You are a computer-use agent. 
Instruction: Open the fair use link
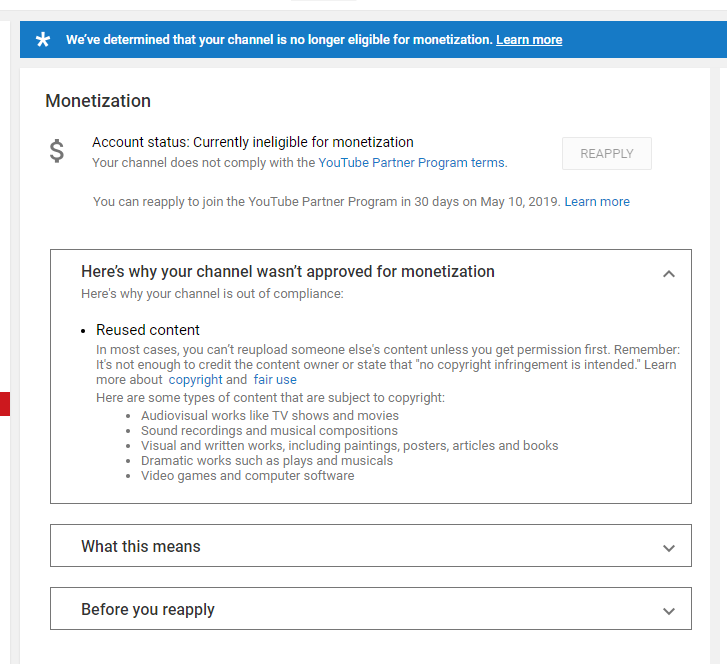pyautogui.click(x=275, y=380)
